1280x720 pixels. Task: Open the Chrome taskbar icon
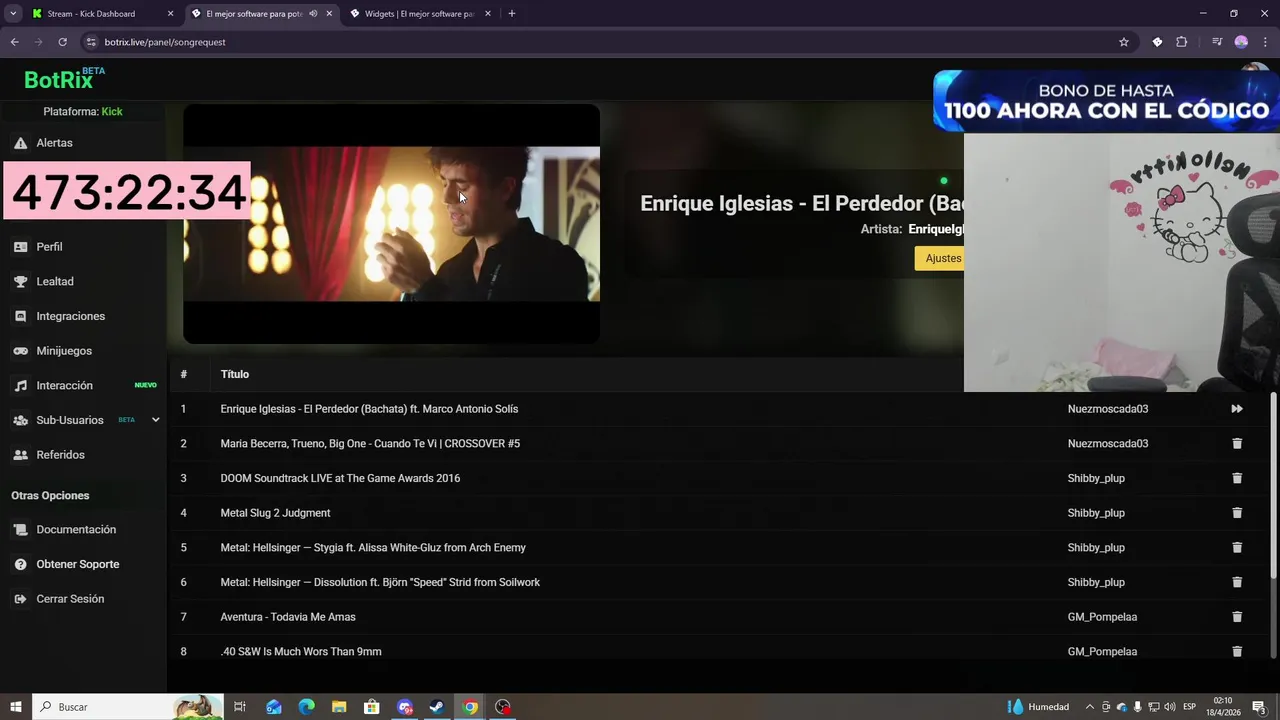click(470, 707)
